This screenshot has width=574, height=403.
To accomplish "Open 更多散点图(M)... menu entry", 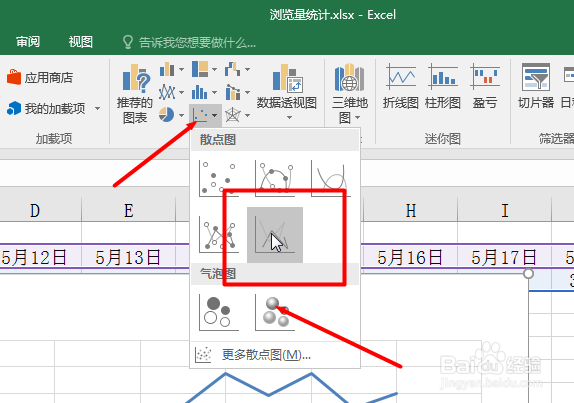I will click(x=275, y=354).
